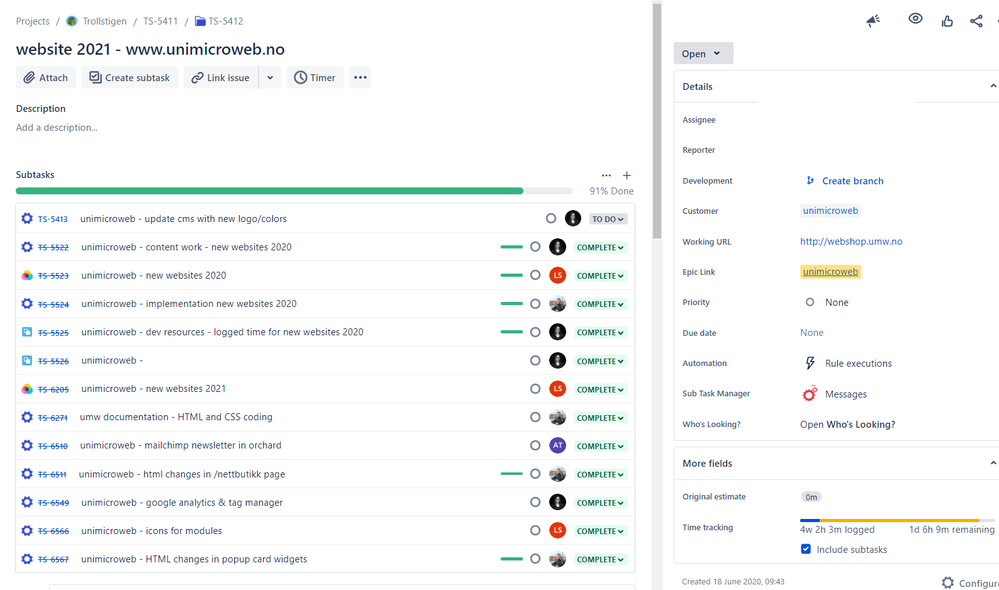Change TS-5522 COMPLETE status dropdown
The height and width of the screenshot is (590, 999).
[600, 247]
